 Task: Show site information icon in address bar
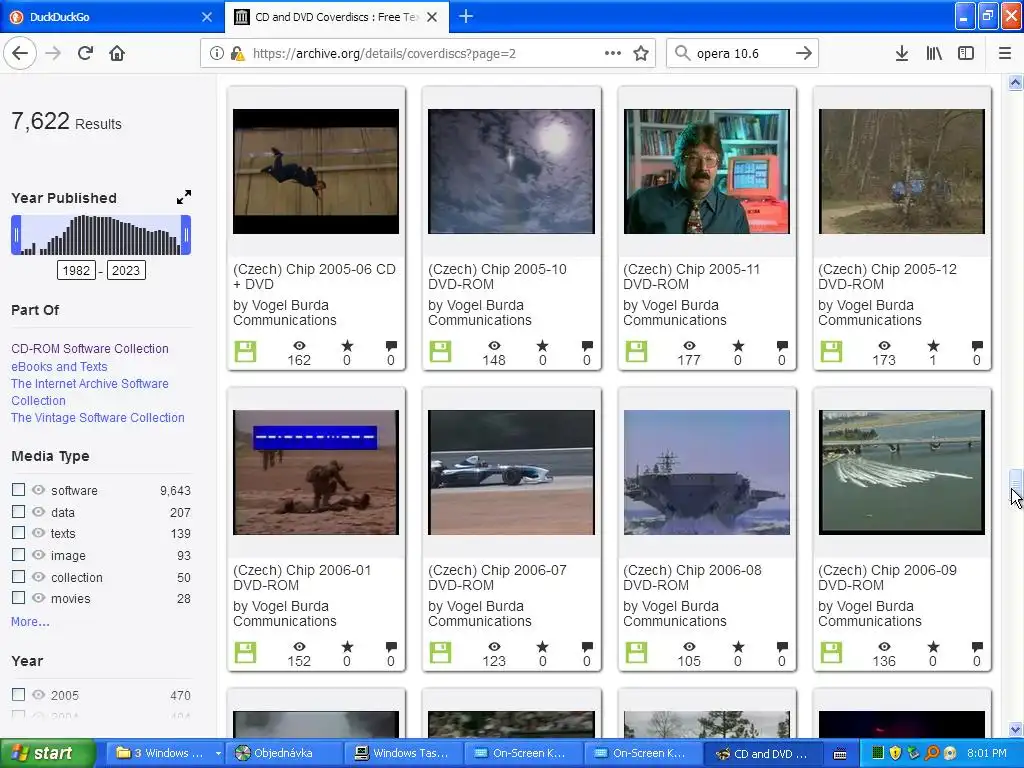tap(216, 54)
